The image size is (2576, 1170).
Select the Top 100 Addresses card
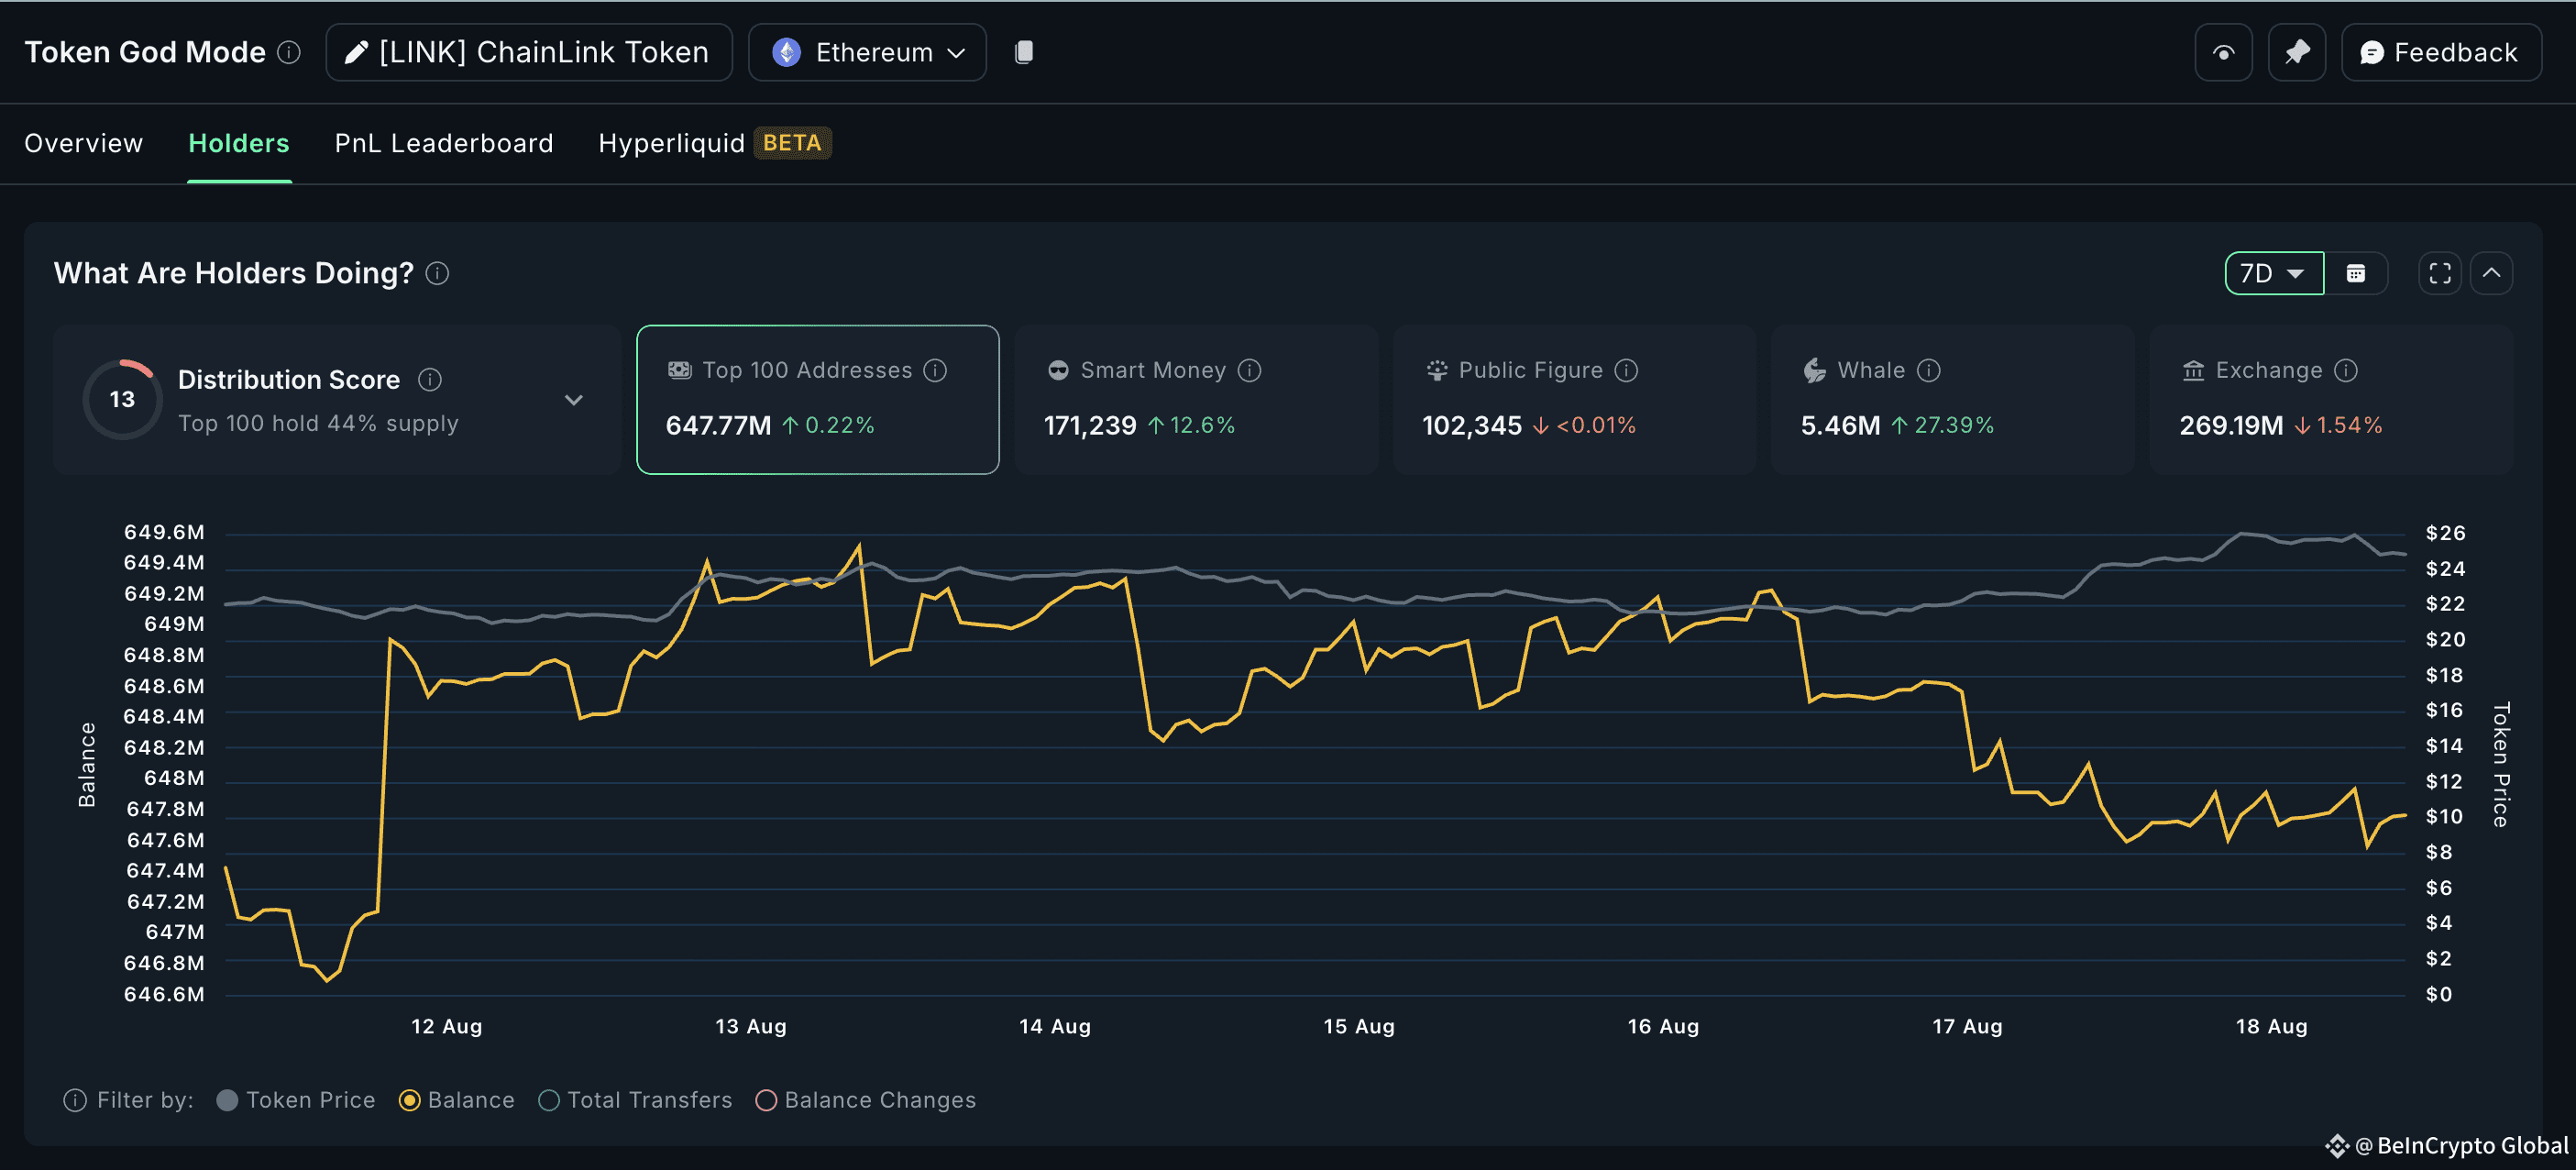[818, 399]
